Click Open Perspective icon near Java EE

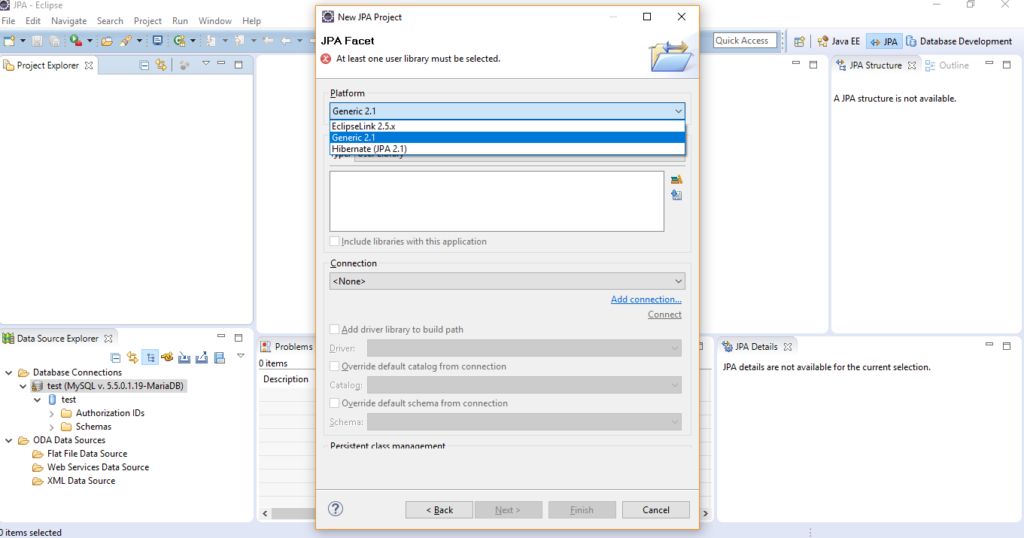[799, 41]
